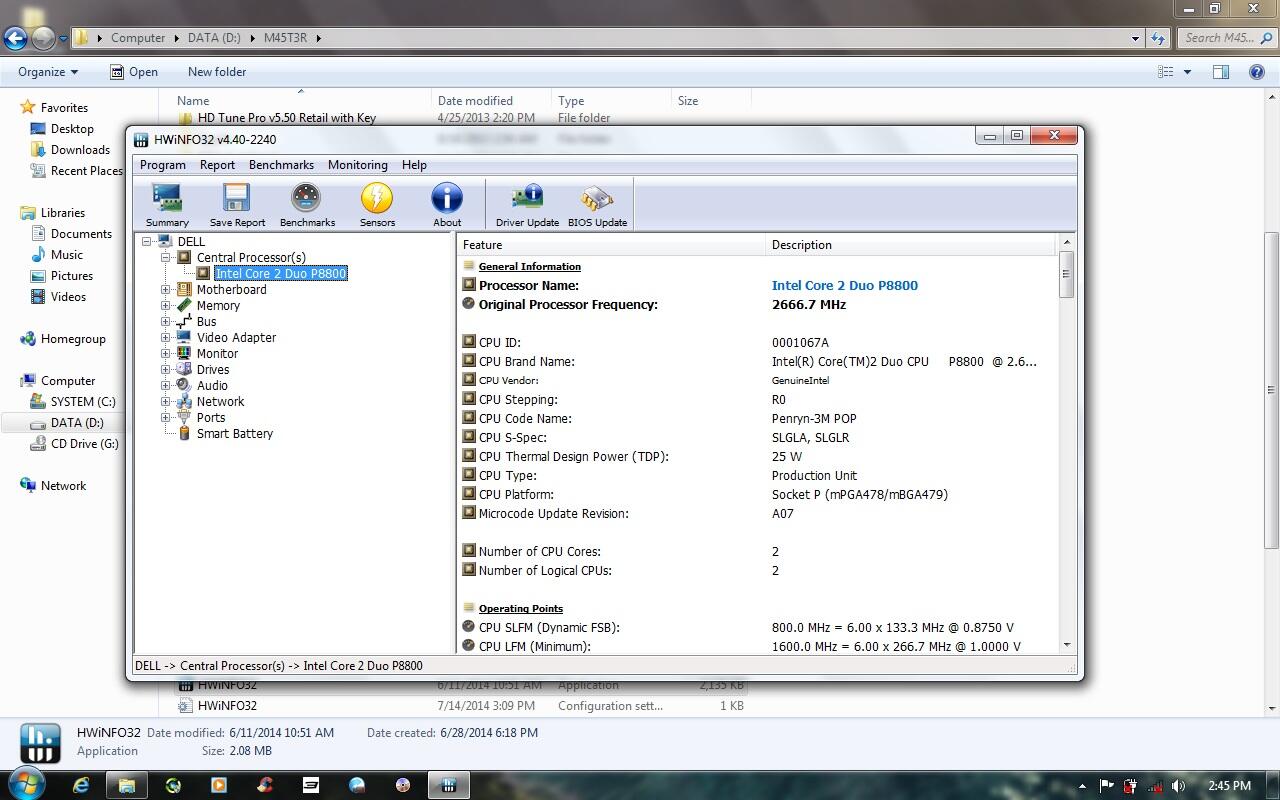Image resolution: width=1280 pixels, height=800 pixels.
Task: Click the volume icon in system tray
Action: coord(1178,786)
